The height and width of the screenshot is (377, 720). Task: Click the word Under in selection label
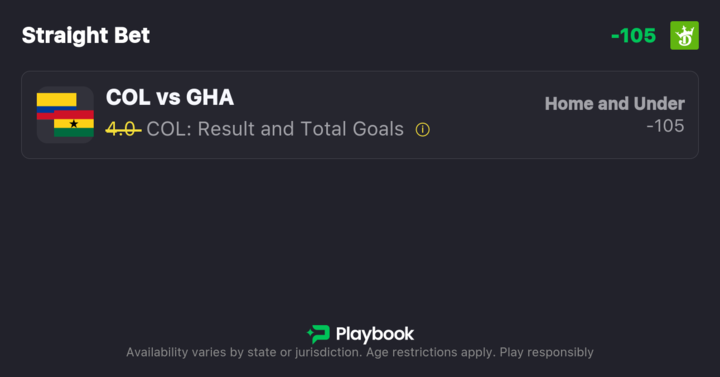tap(659, 104)
